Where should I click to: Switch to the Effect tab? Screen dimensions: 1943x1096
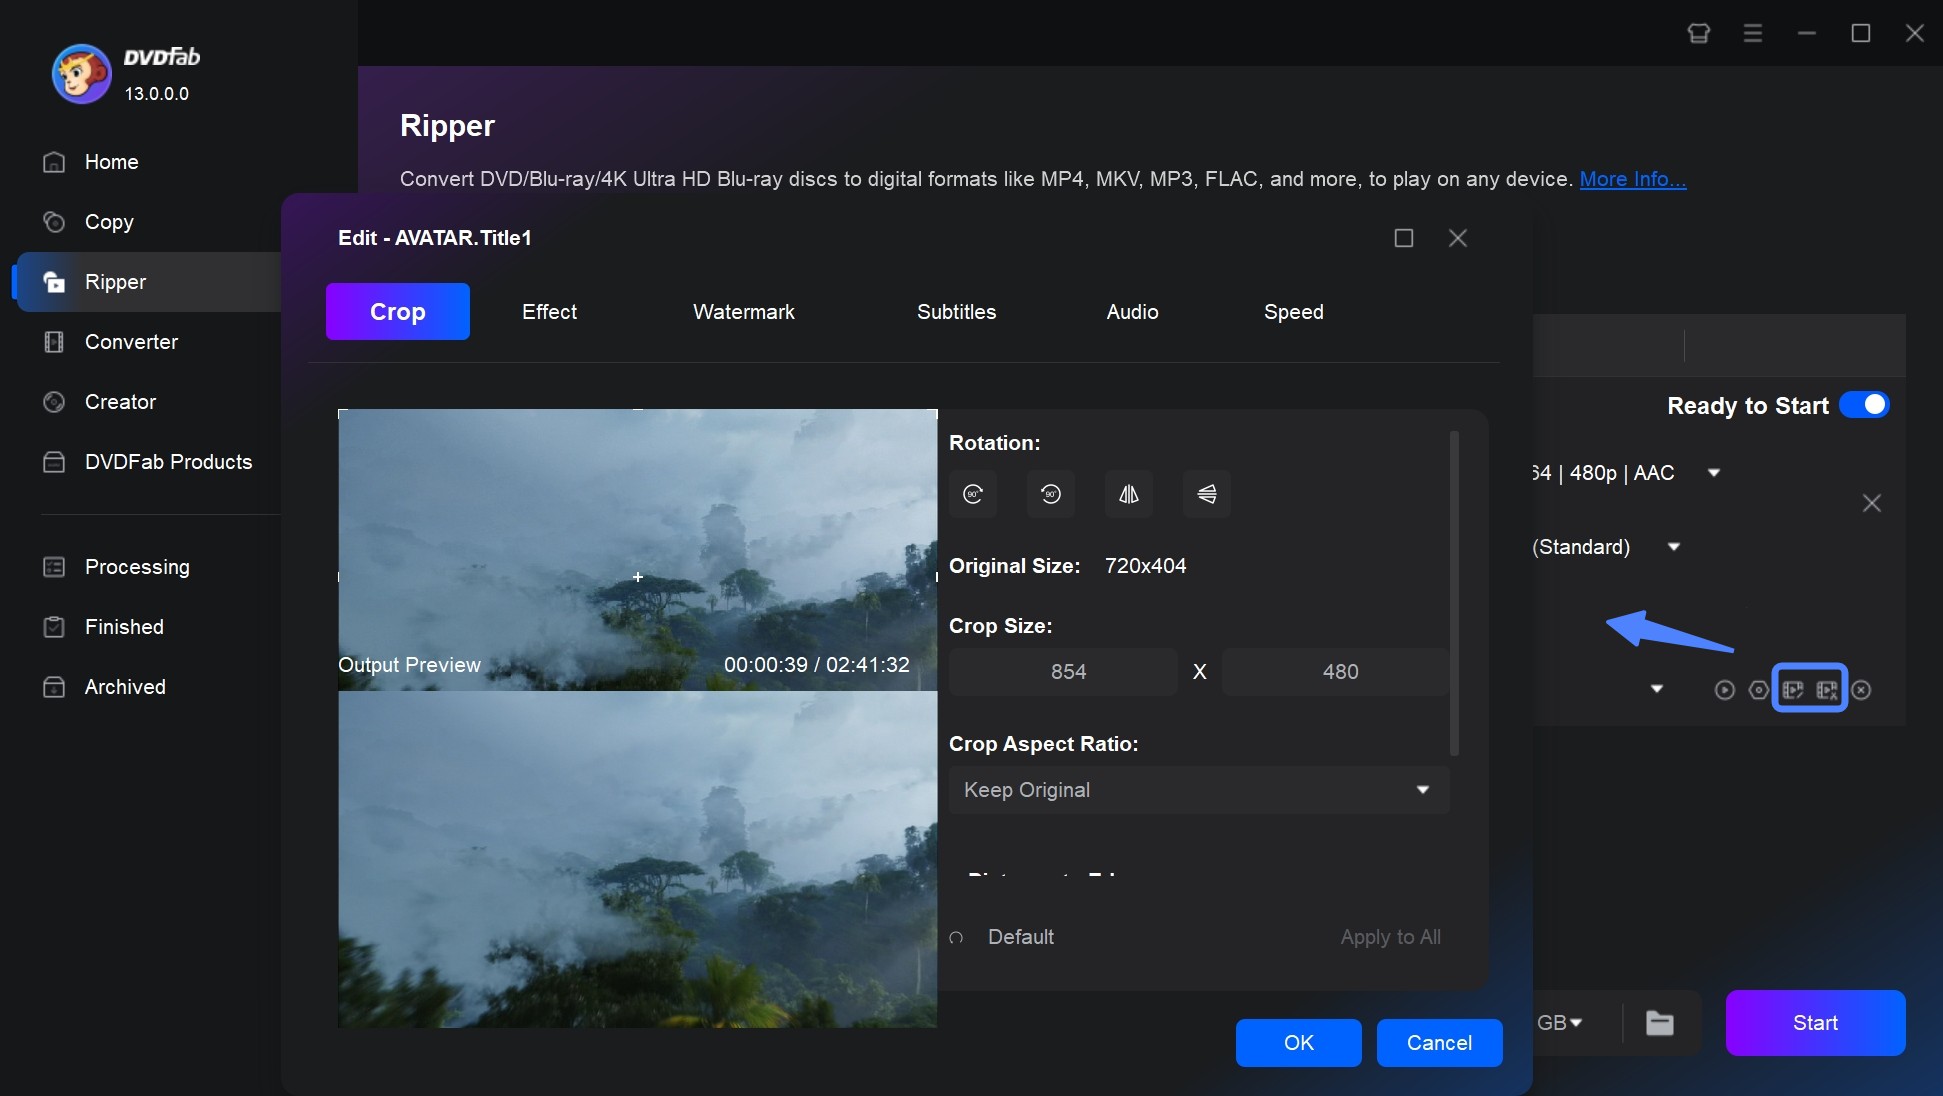pos(548,310)
